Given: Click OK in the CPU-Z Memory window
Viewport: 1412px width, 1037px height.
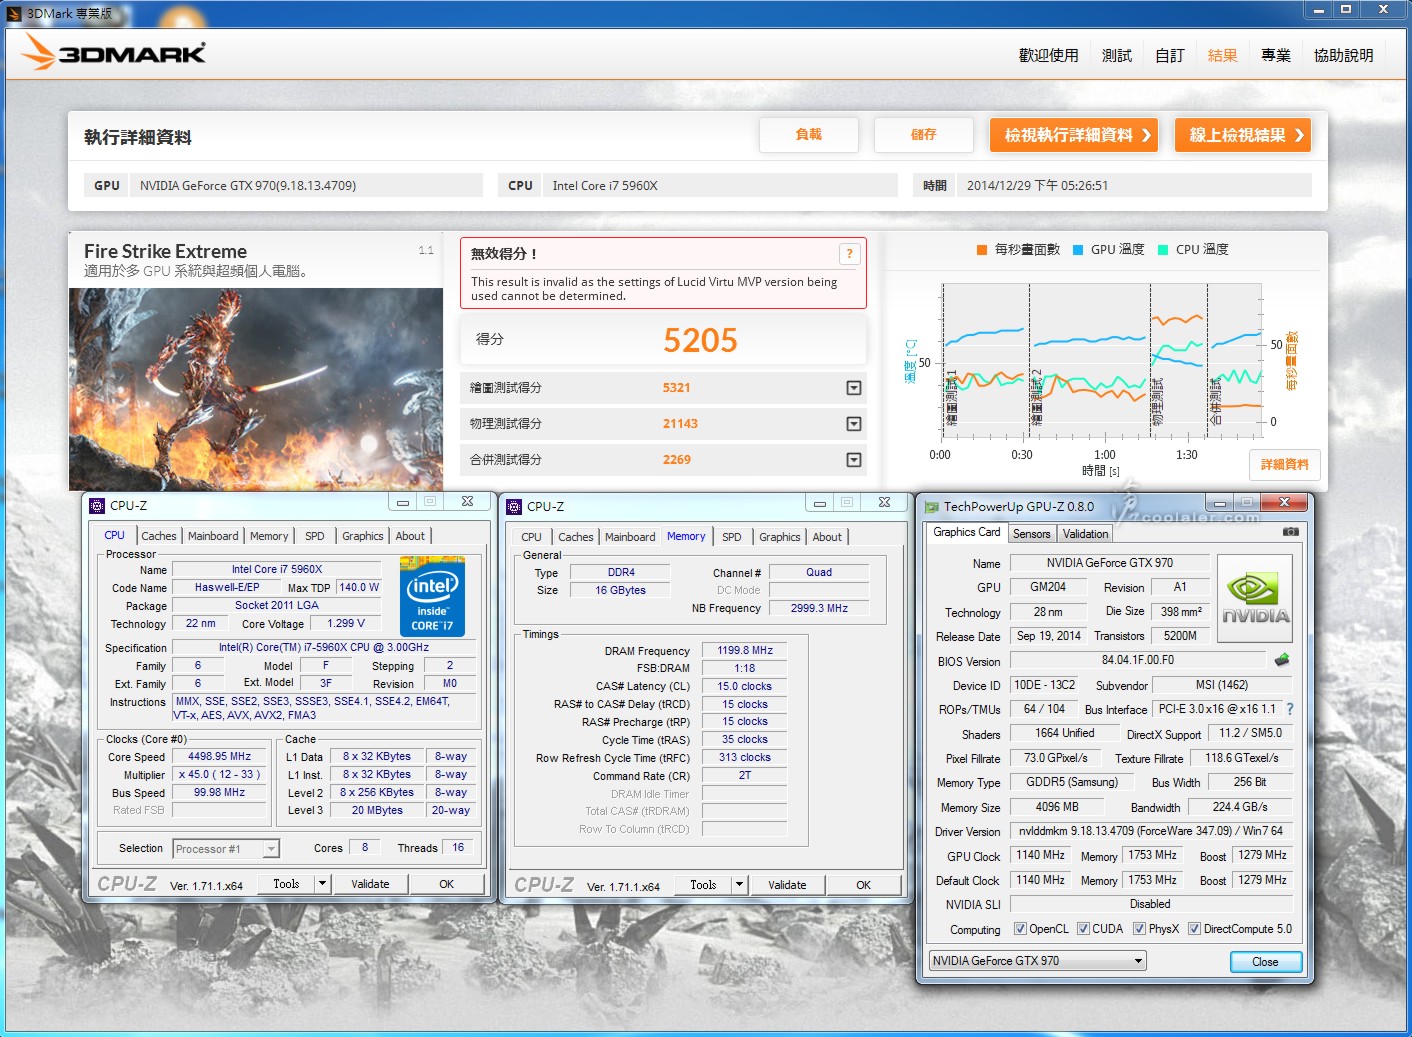Looking at the screenshot, I should tap(863, 885).
